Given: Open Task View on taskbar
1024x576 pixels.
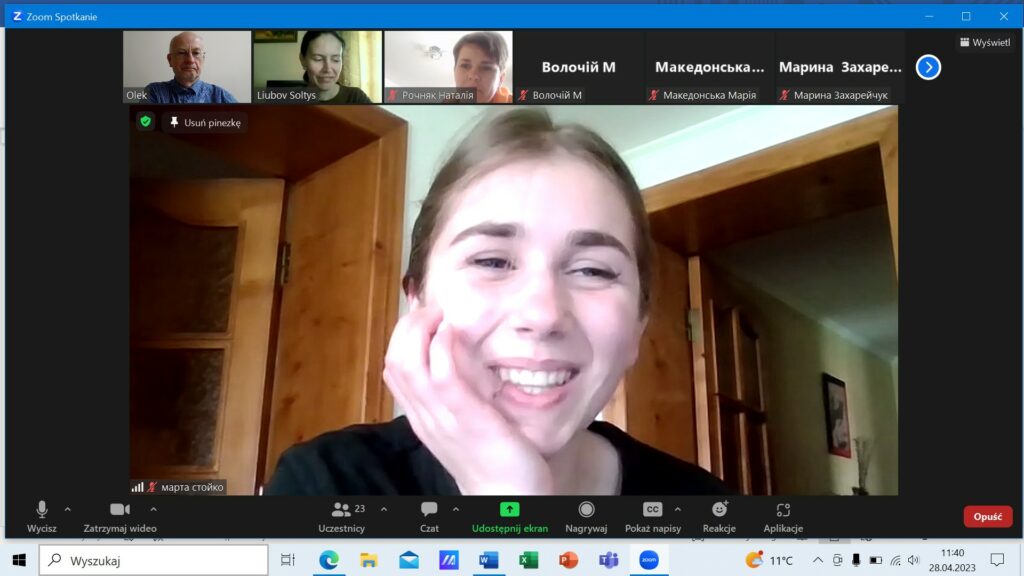Looking at the screenshot, I should 287,560.
